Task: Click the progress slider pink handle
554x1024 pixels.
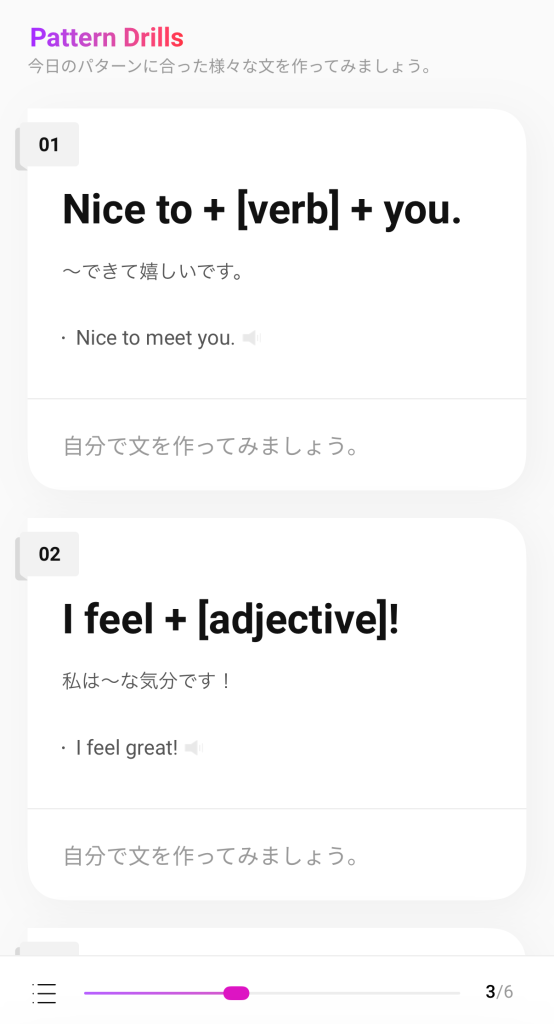Action: click(x=236, y=993)
